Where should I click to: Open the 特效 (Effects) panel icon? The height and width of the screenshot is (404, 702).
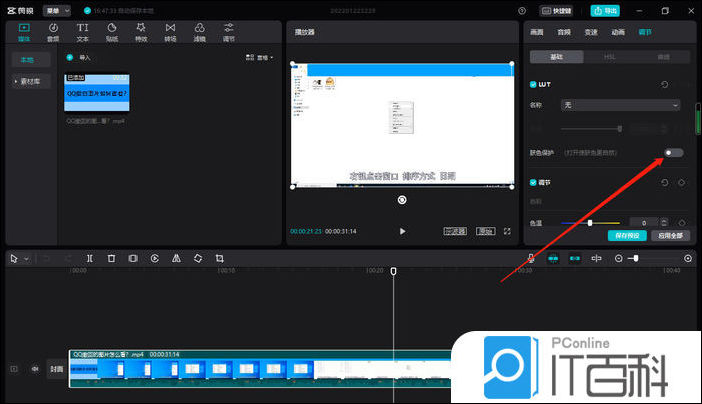click(140, 31)
